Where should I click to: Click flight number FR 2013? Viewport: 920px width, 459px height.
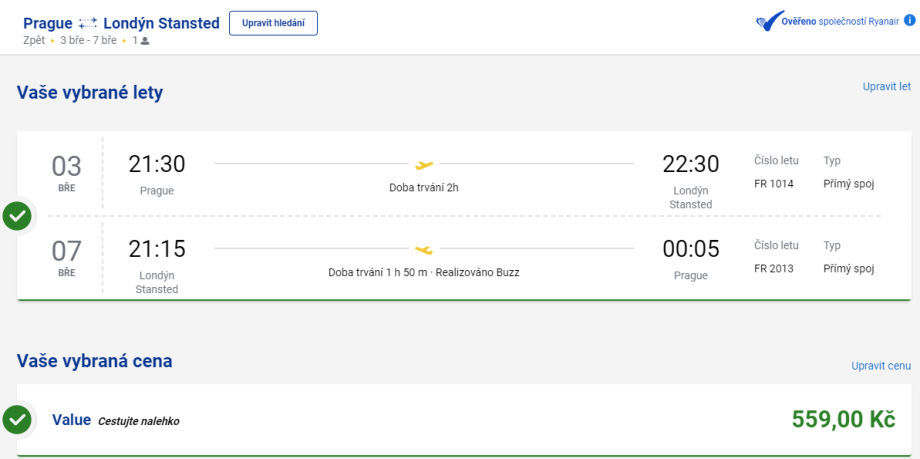coord(773,268)
